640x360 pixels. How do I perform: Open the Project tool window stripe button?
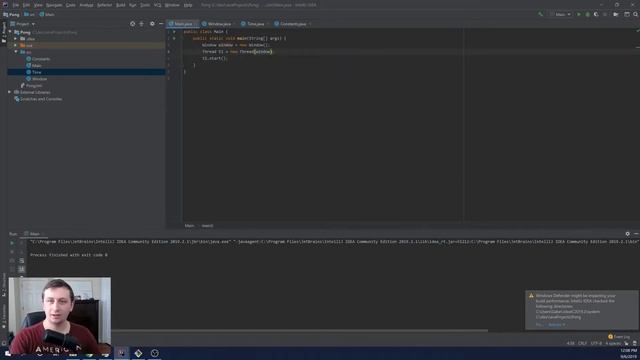click(4, 33)
